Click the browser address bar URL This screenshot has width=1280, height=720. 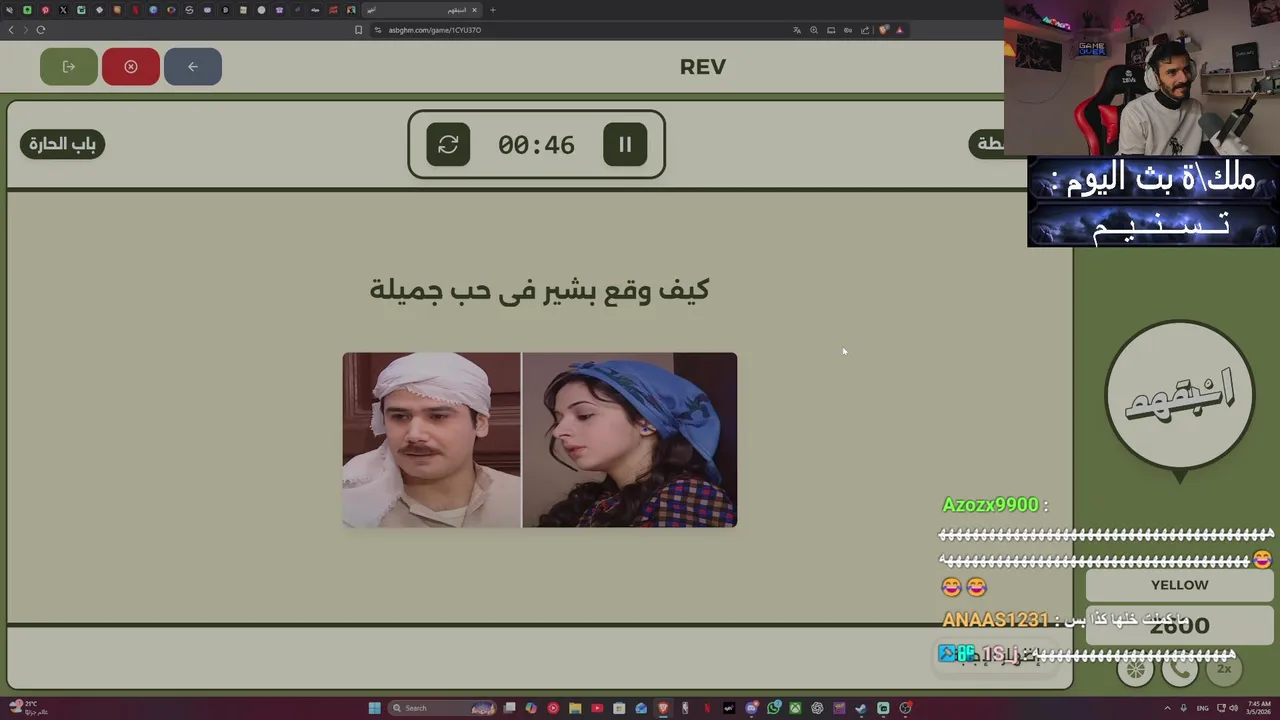(435, 30)
